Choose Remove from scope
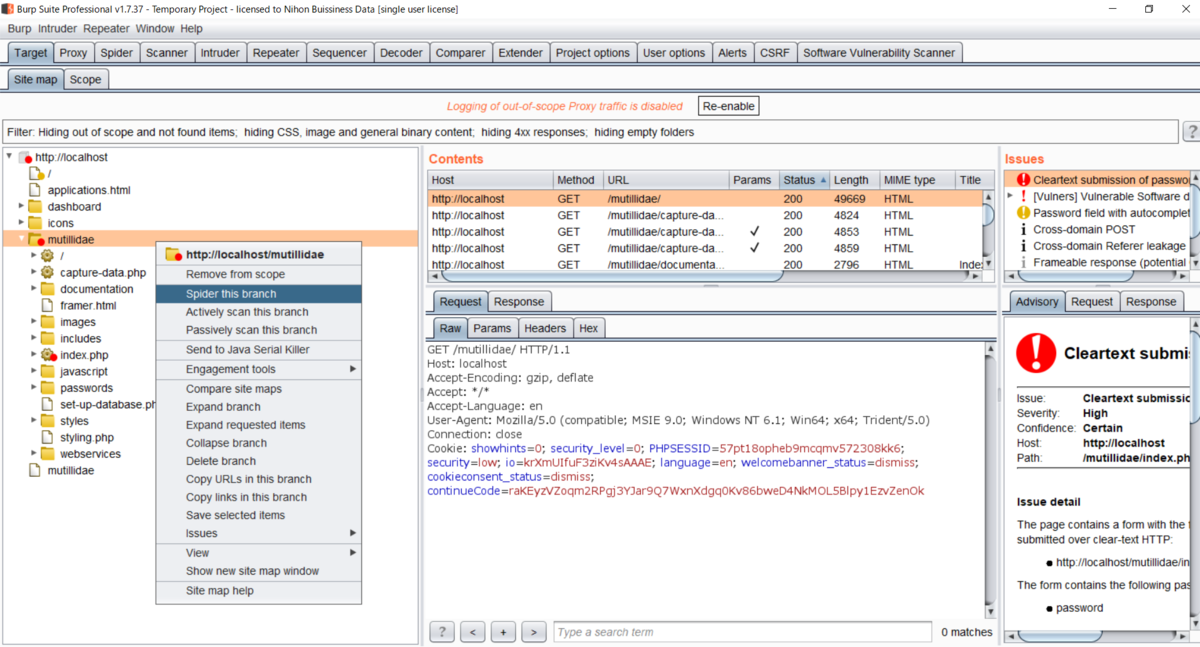Image resolution: width=1200 pixels, height=647 pixels. tap(258, 274)
